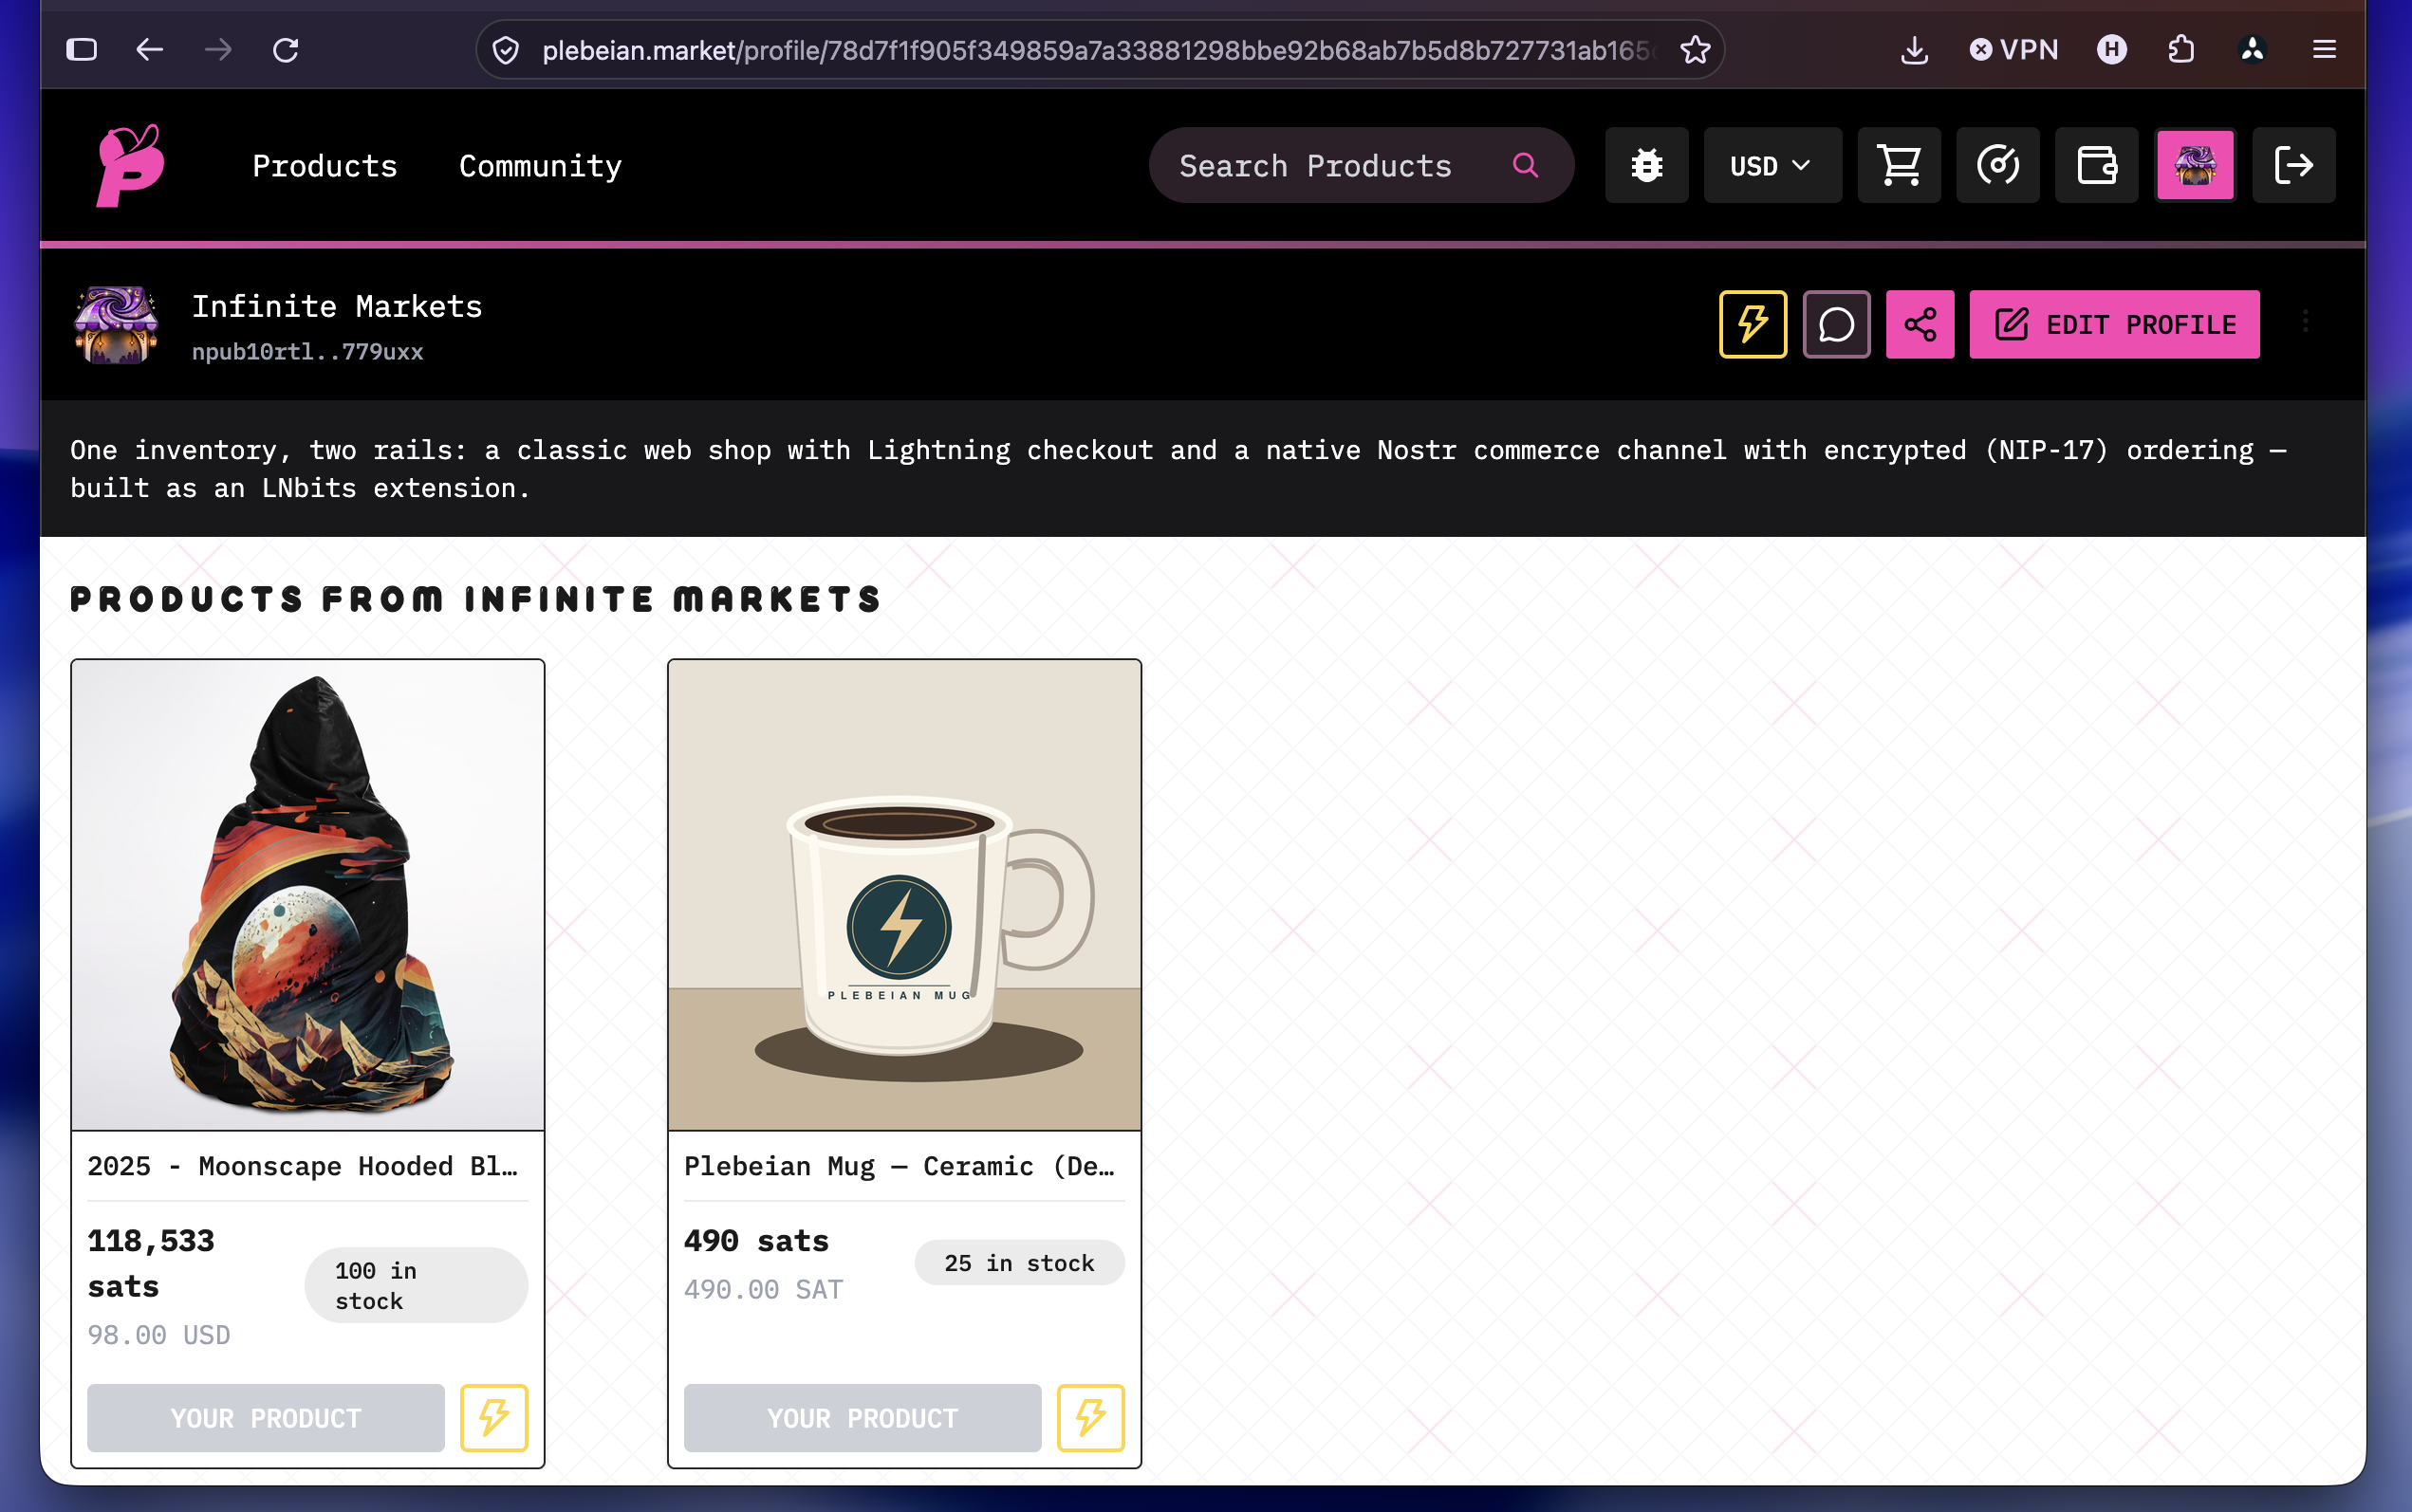Open the browser downloads icon

pos(1914,50)
